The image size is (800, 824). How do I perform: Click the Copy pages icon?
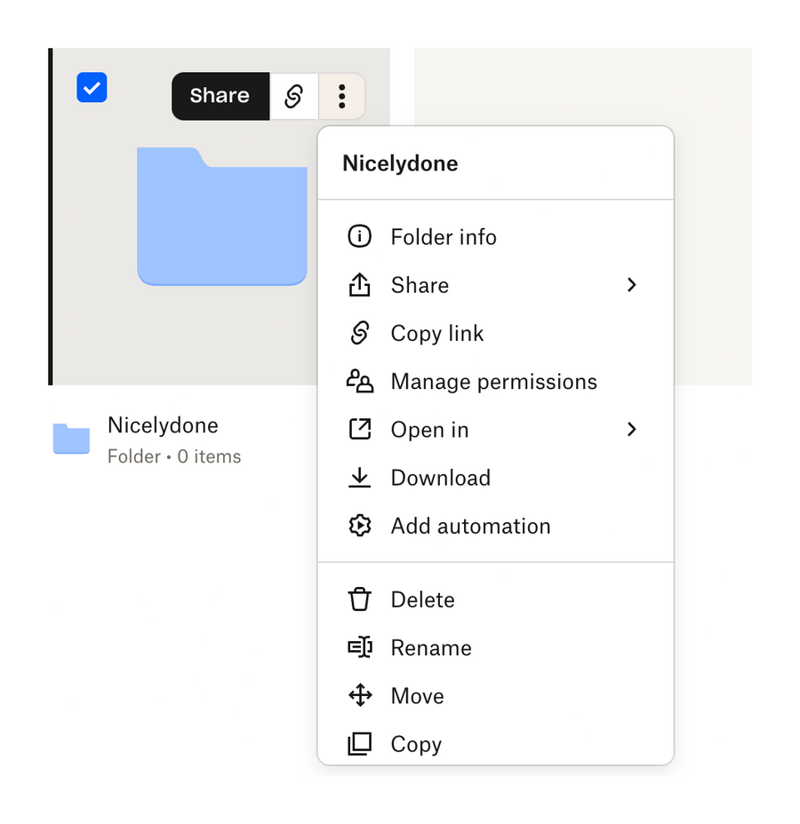click(x=360, y=743)
